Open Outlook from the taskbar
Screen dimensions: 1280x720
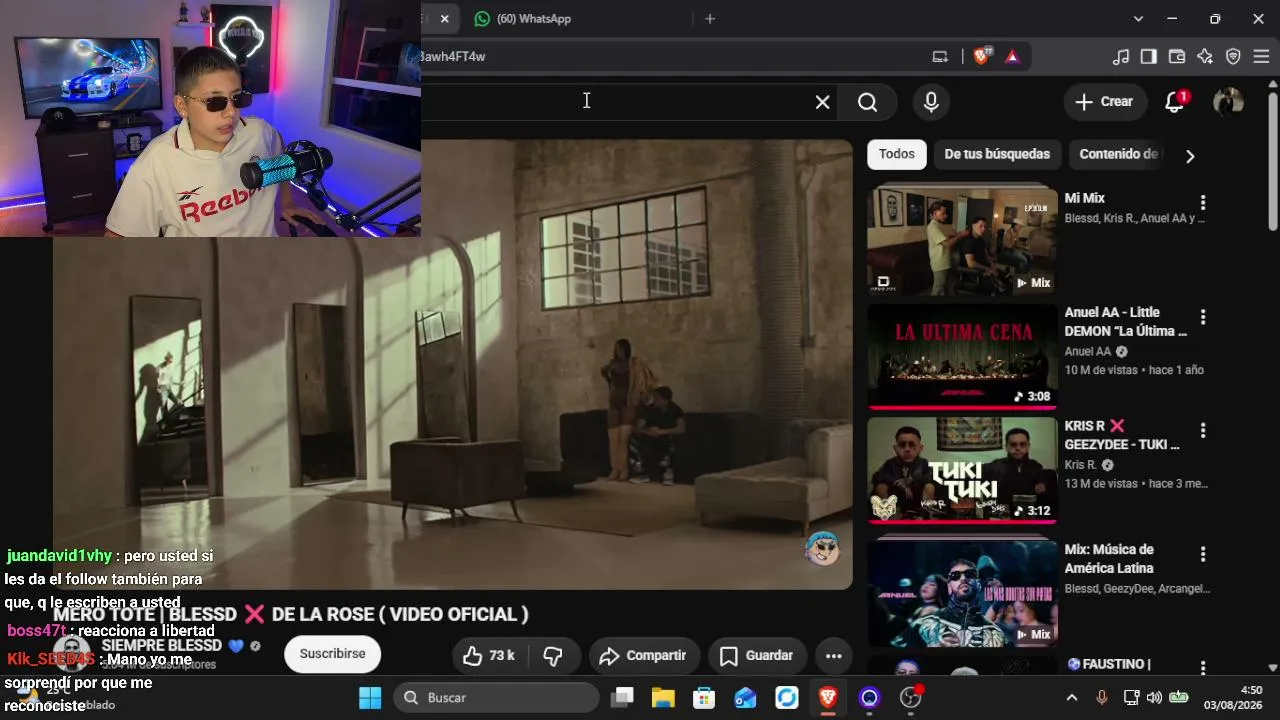[745, 698]
